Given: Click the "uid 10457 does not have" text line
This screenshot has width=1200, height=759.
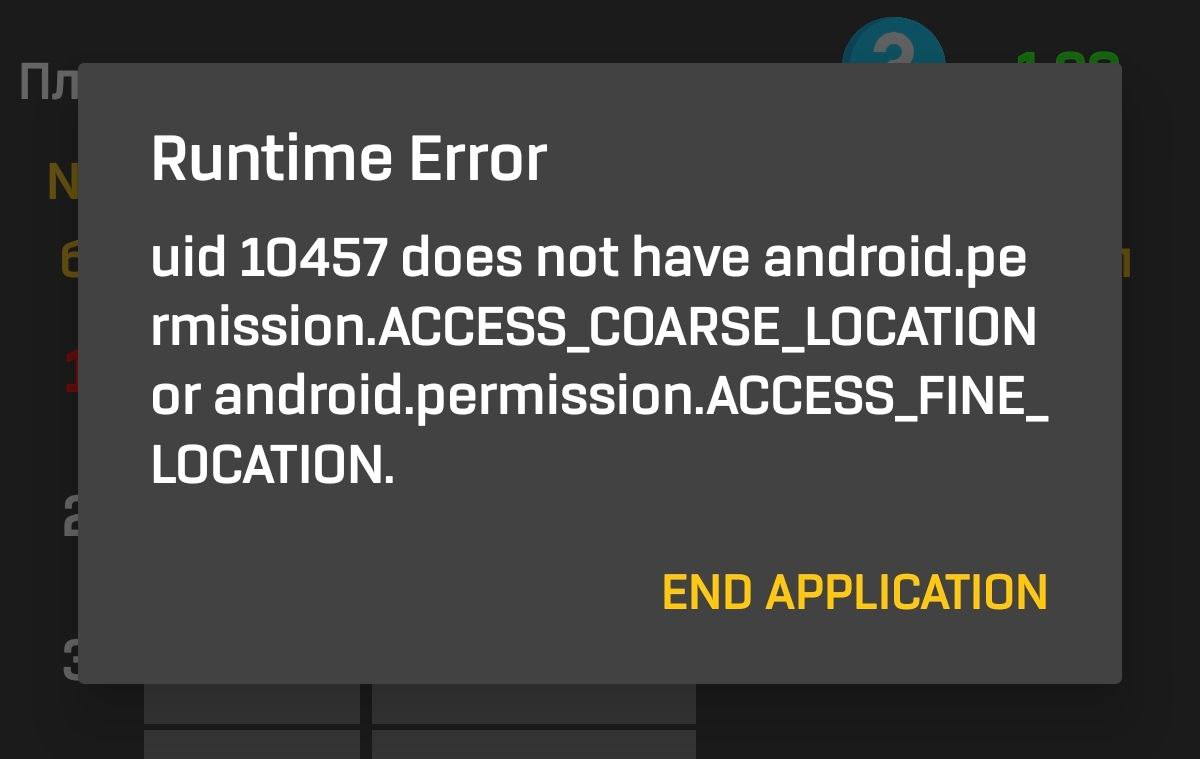Looking at the screenshot, I should tap(589, 260).
